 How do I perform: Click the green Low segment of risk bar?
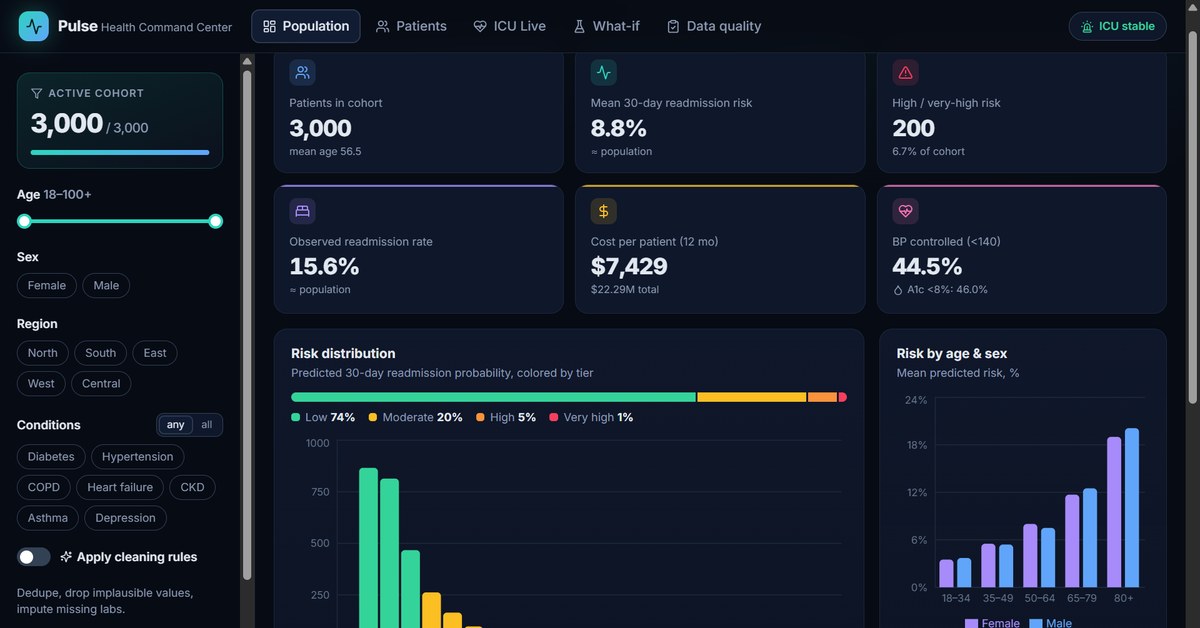click(493, 397)
